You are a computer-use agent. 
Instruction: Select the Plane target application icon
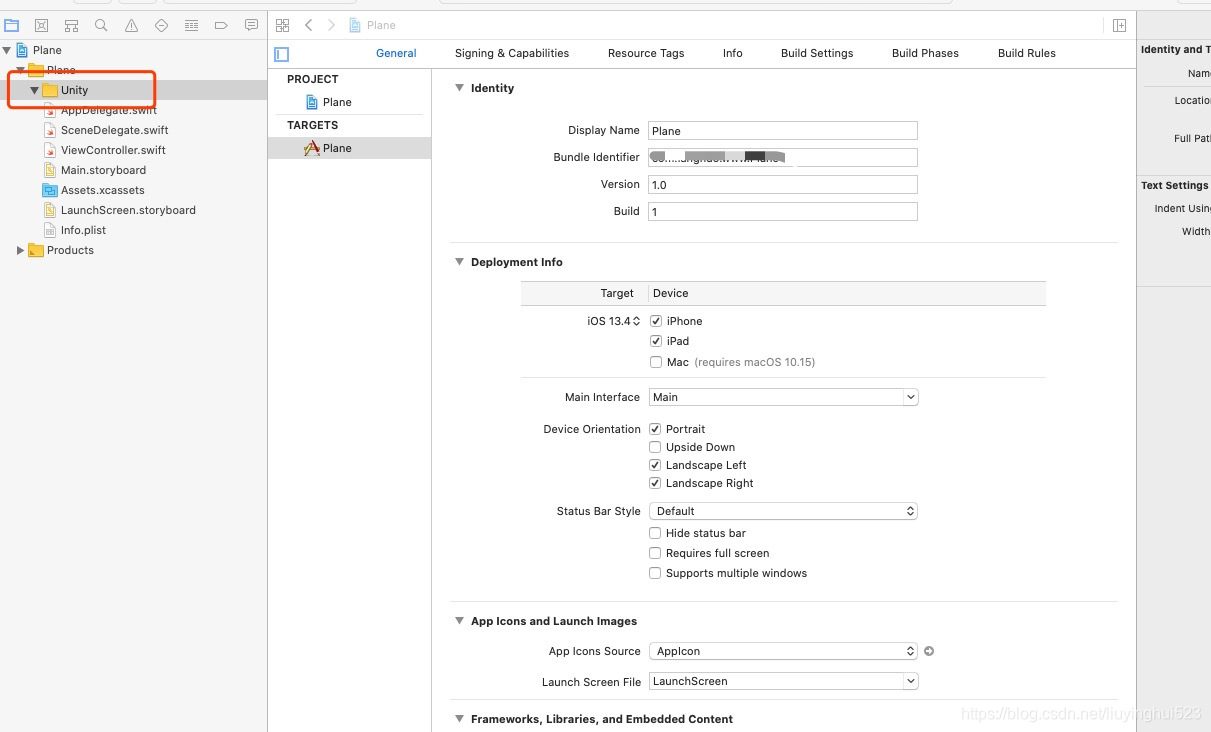coord(312,148)
